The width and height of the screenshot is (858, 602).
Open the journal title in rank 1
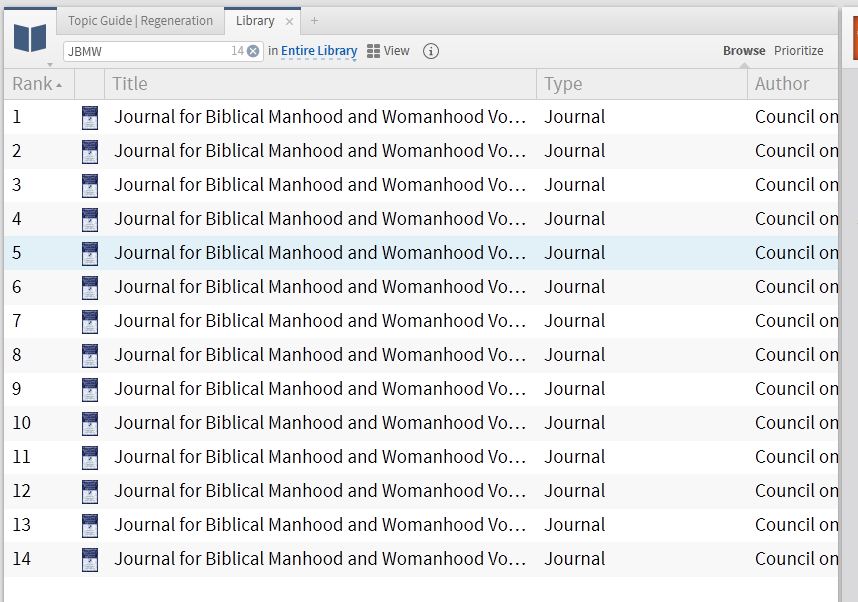[320, 117]
